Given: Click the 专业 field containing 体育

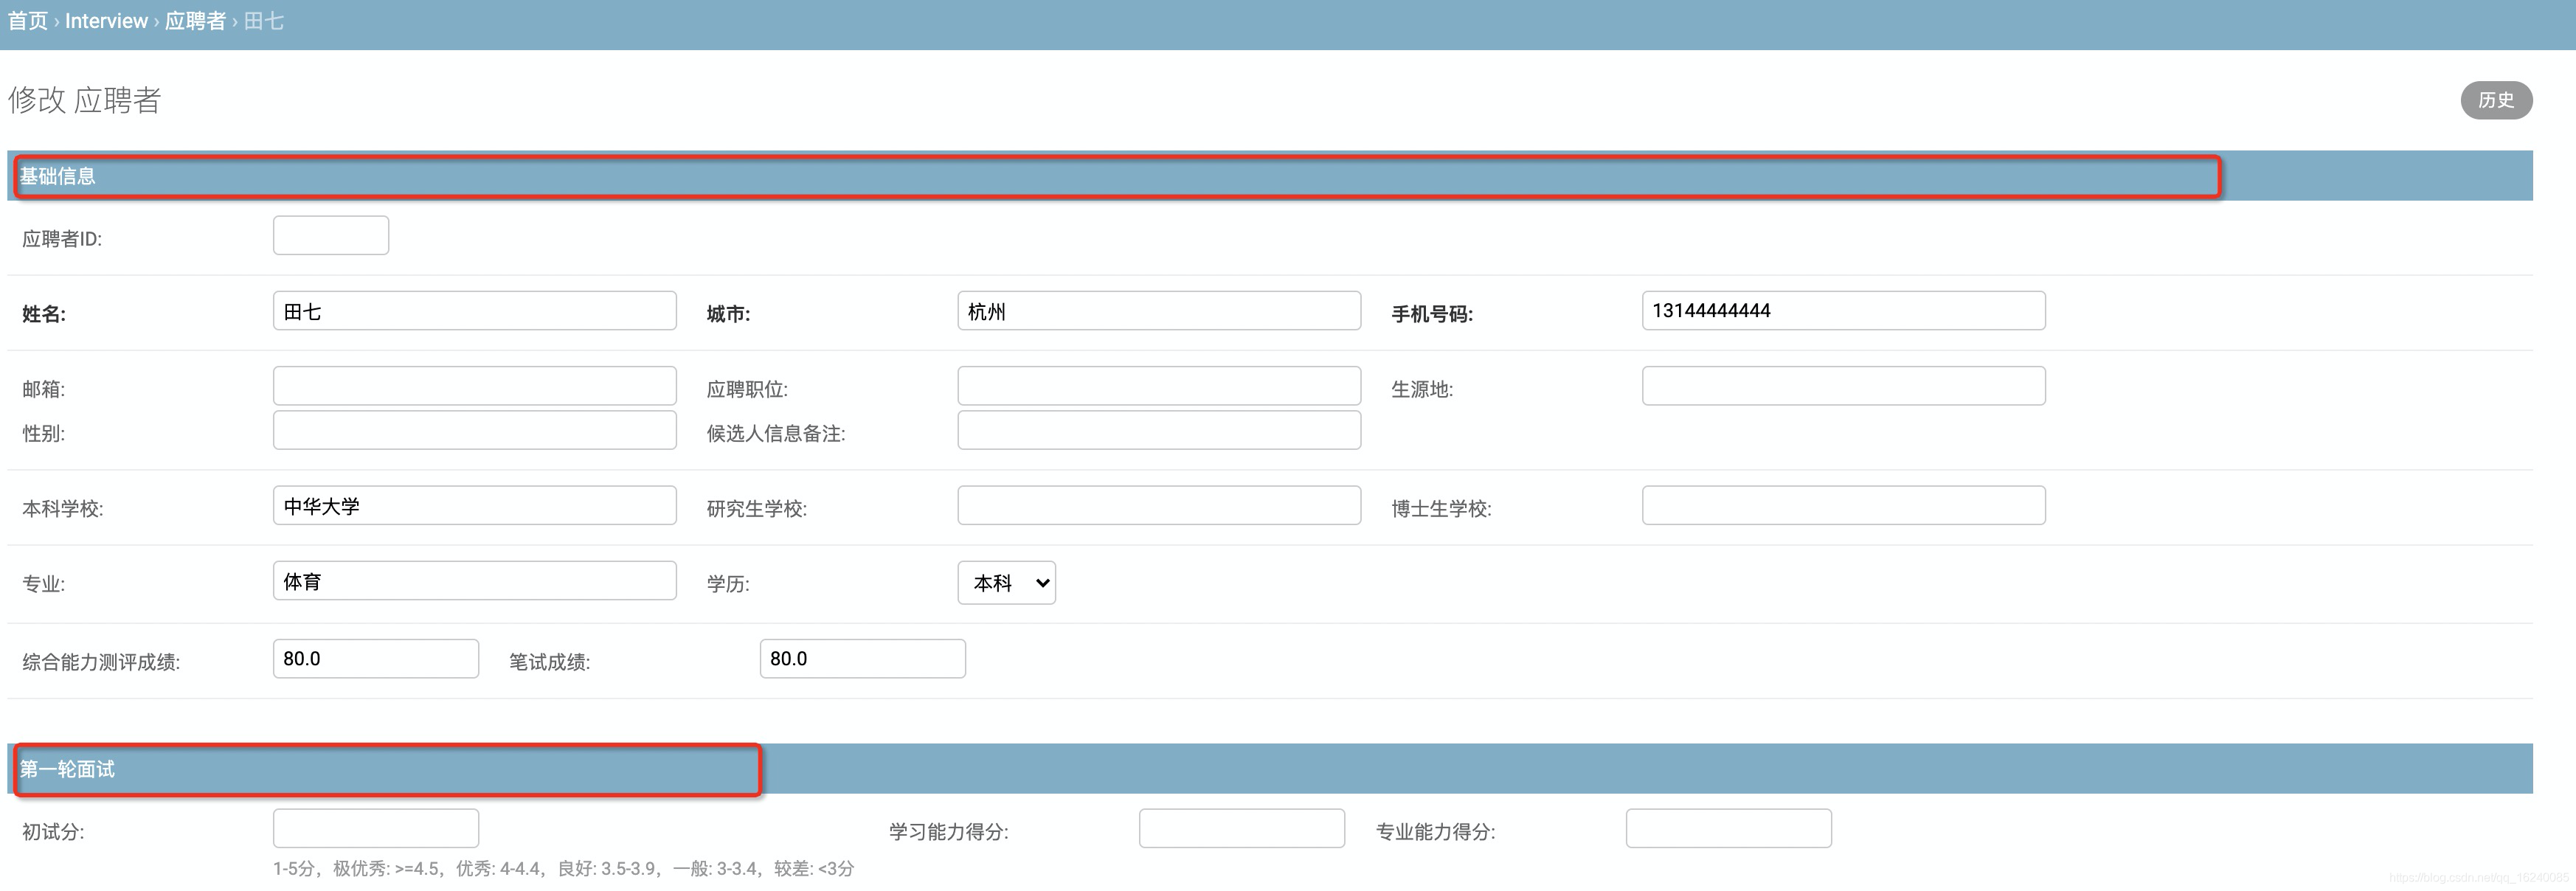Looking at the screenshot, I should [474, 581].
